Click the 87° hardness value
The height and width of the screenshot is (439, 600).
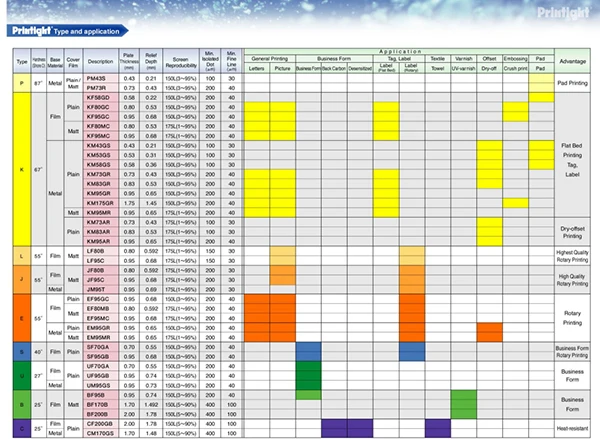coord(38,83)
